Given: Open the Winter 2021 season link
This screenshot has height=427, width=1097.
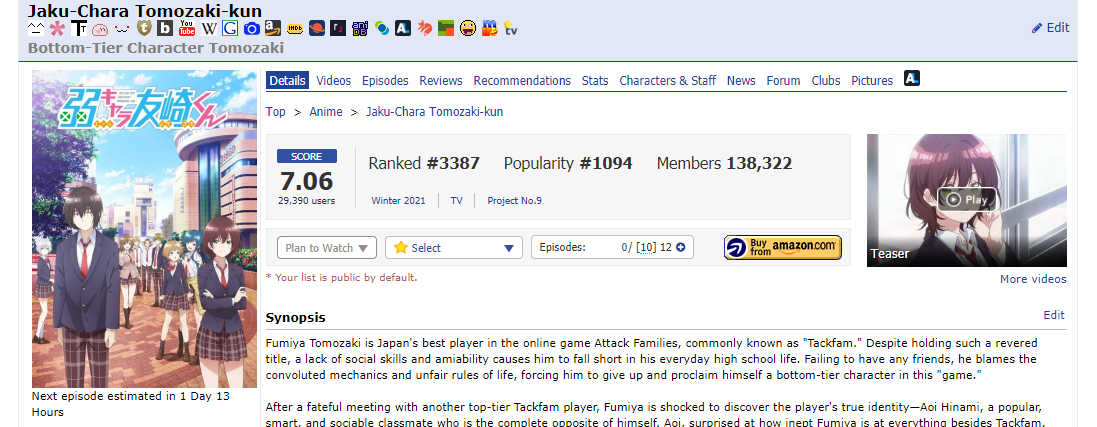Looking at the screenshot, I should point(398,201).
